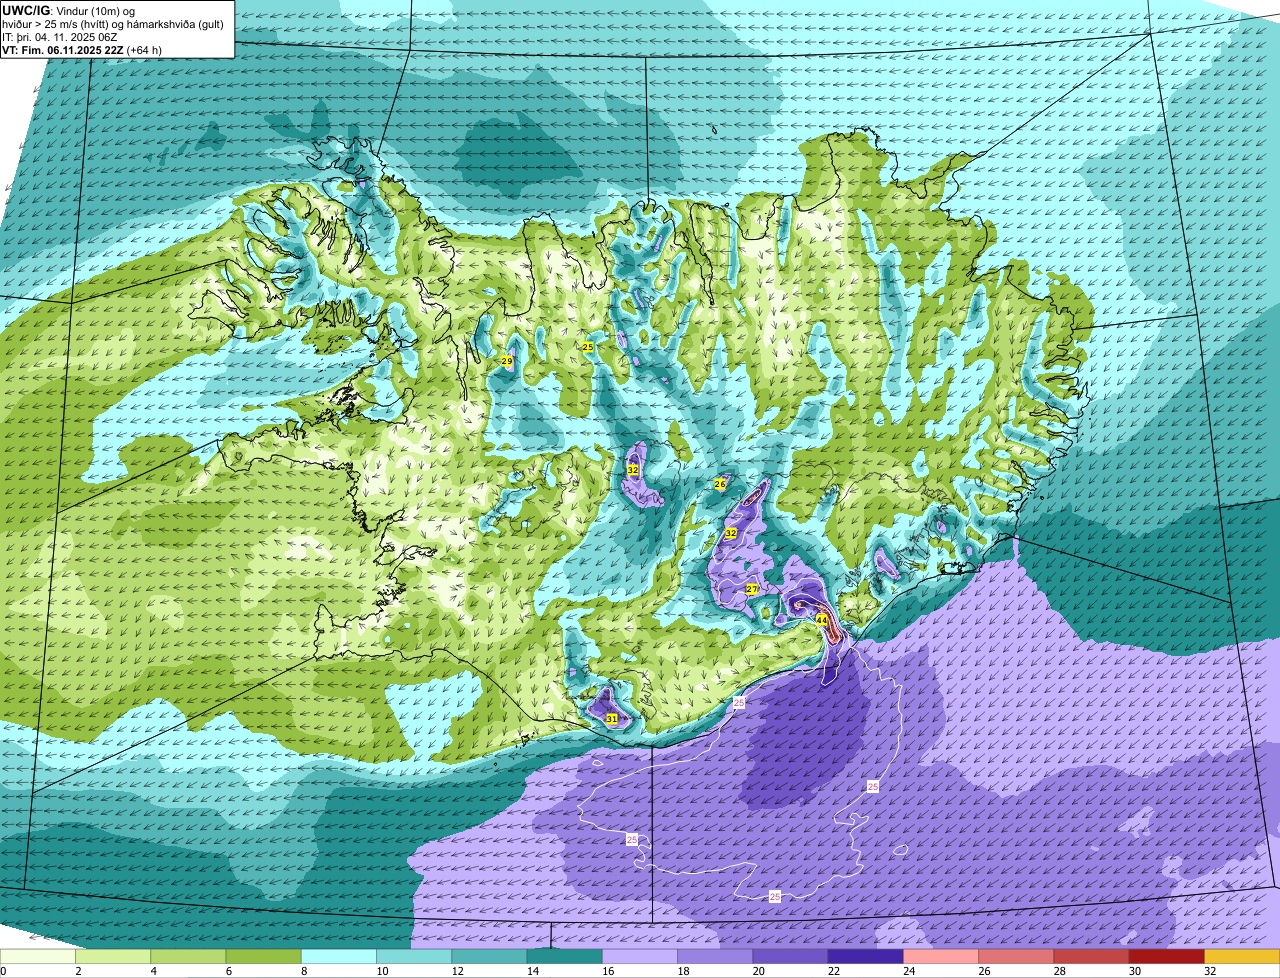Click the green 4–6 m/s legend swatch
This screenshot has width=1280, height=978.
(188, 957)
